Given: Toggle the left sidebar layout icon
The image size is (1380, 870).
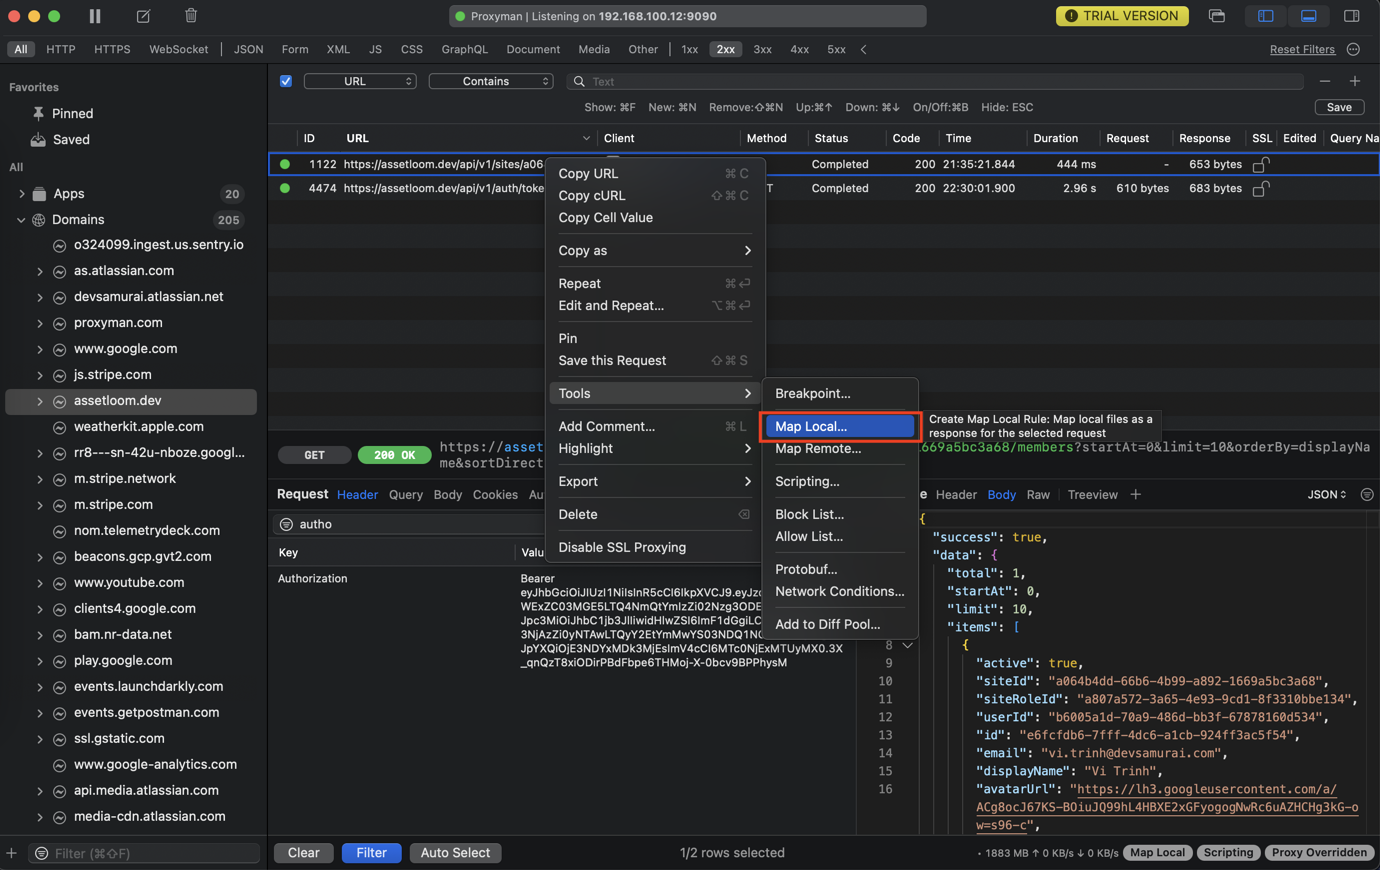Looking at the screenshot, I should 1266,16.
